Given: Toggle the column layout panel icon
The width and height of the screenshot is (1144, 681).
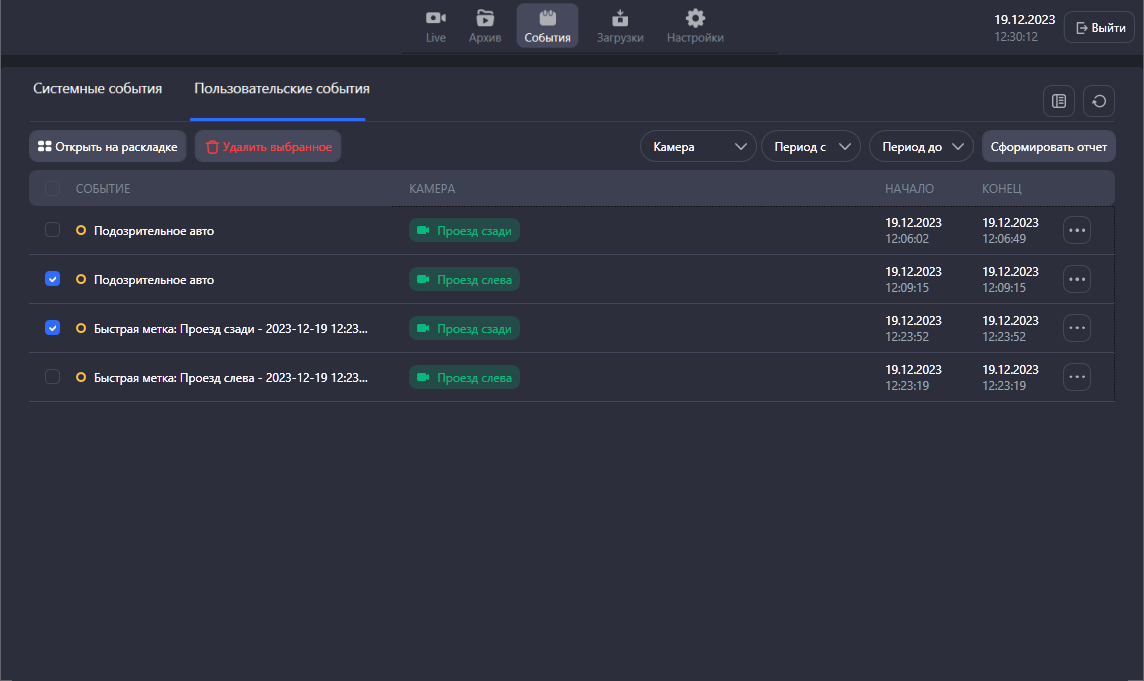Looking at the screenshot, I should pyautogui.click(x=1058, y=101).
